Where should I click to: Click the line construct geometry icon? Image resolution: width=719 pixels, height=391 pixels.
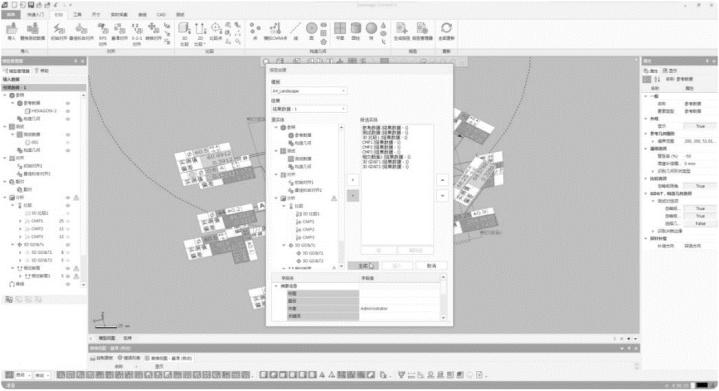296,31
